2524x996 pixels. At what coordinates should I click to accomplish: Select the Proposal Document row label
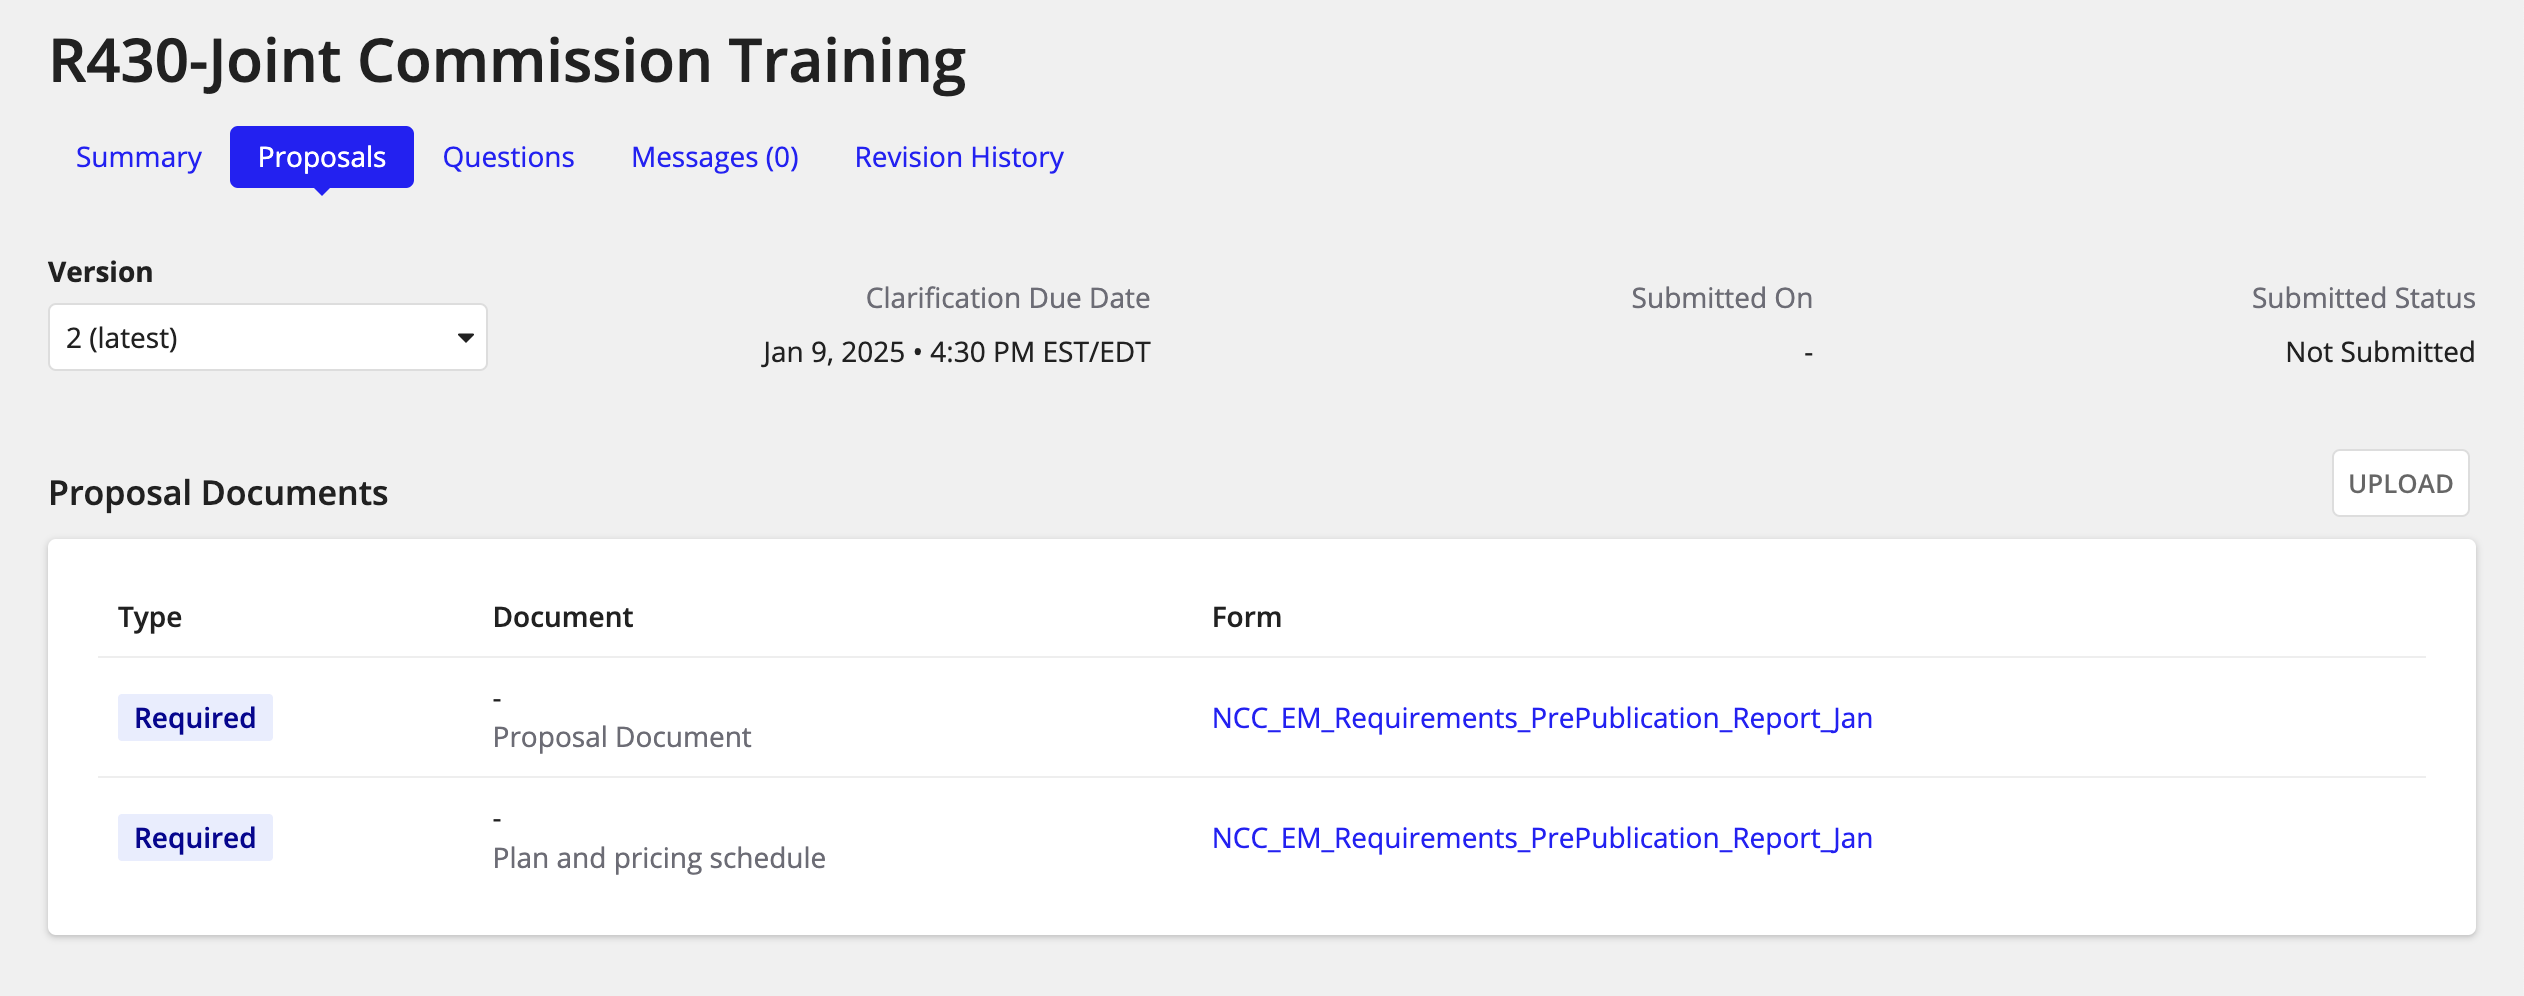[621, 737]
